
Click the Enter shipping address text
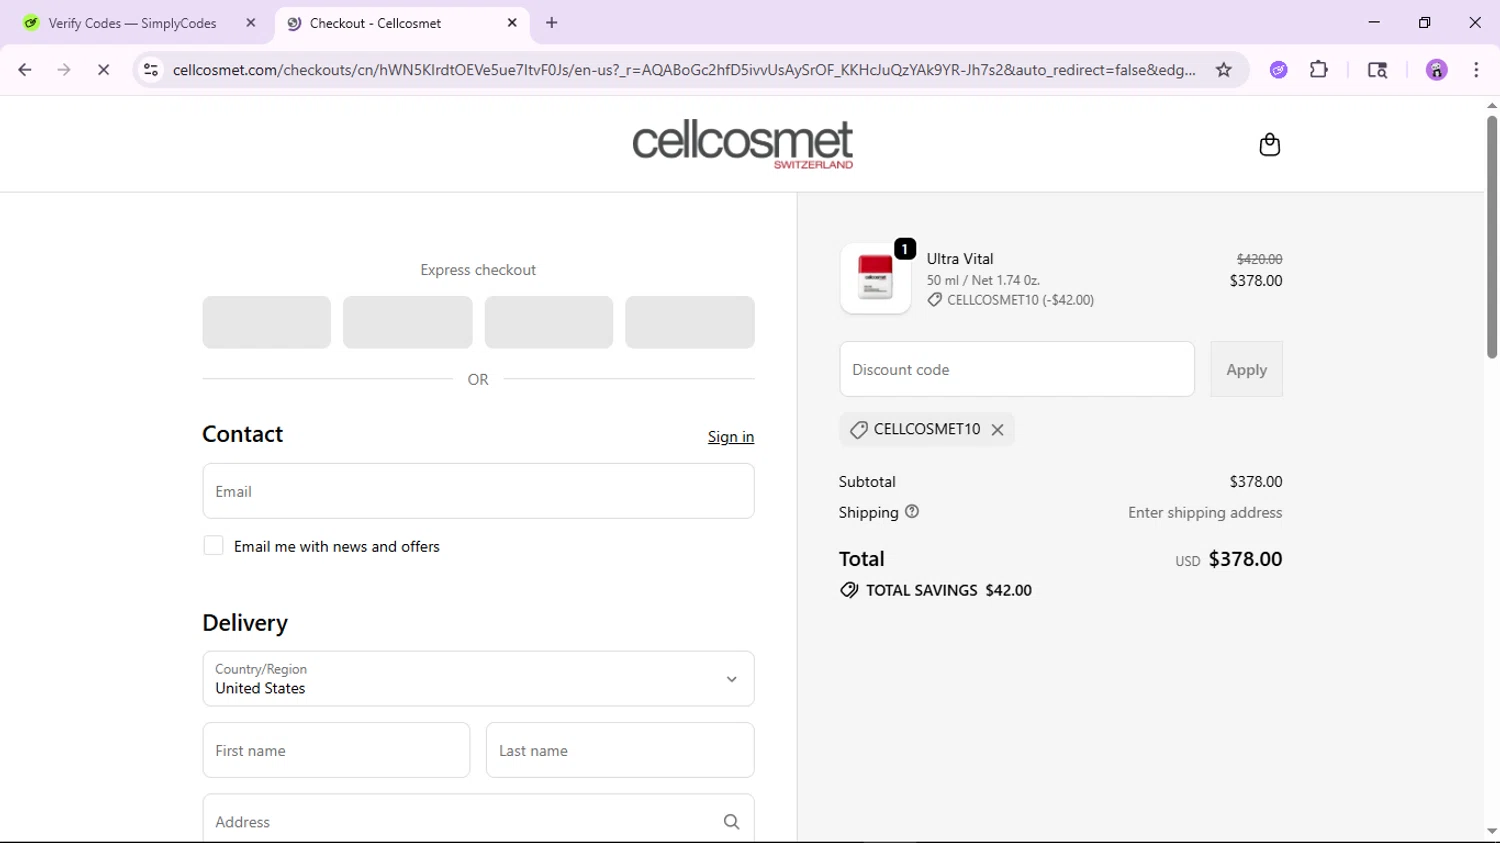pyautogui.click(x=1205, y=513)
